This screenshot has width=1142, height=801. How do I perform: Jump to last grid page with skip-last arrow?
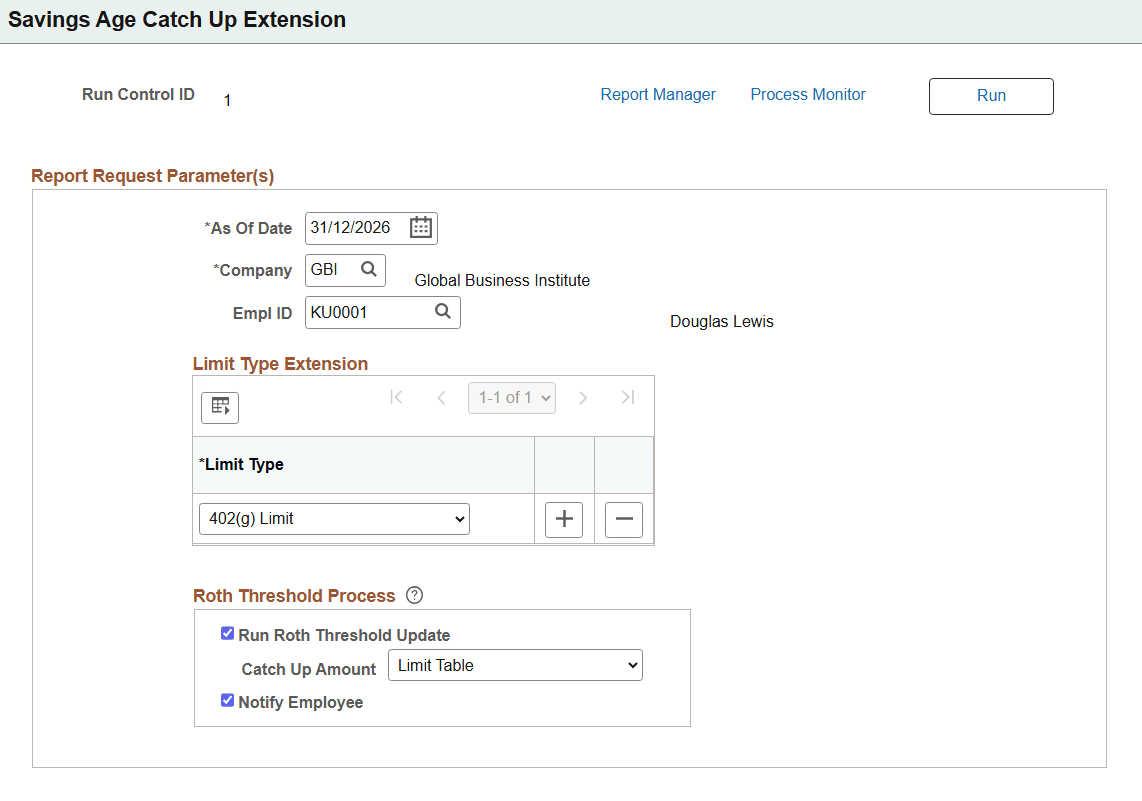tap(628, 397)
